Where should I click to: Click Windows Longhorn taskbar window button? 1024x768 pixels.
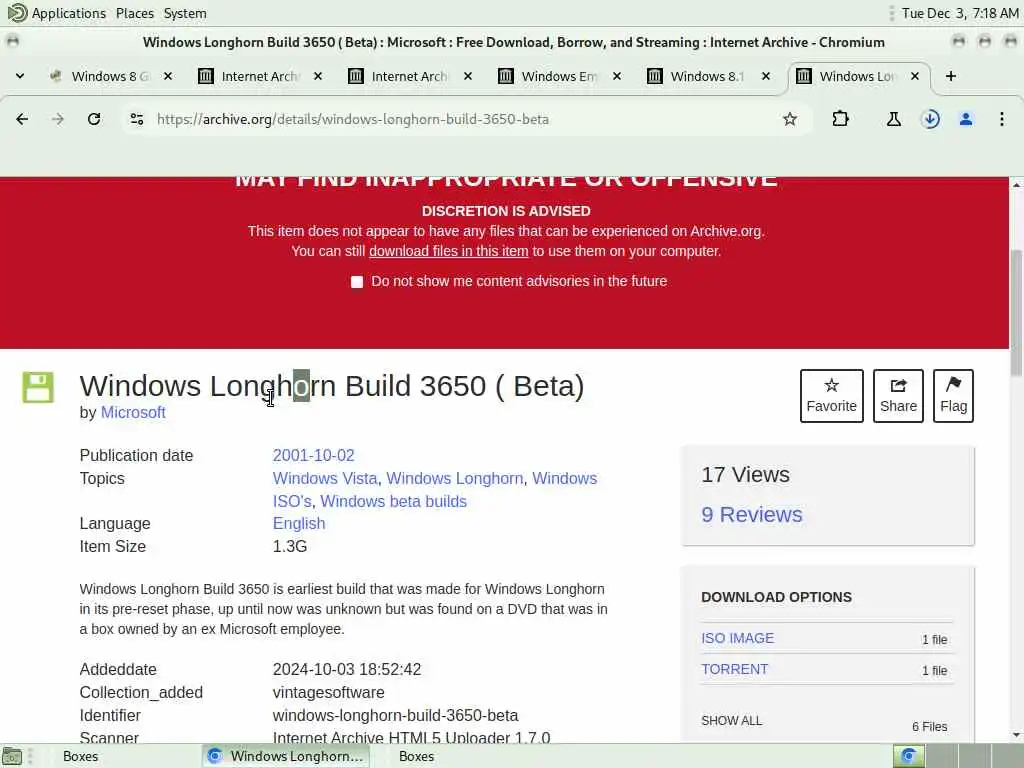coord(285,756)
